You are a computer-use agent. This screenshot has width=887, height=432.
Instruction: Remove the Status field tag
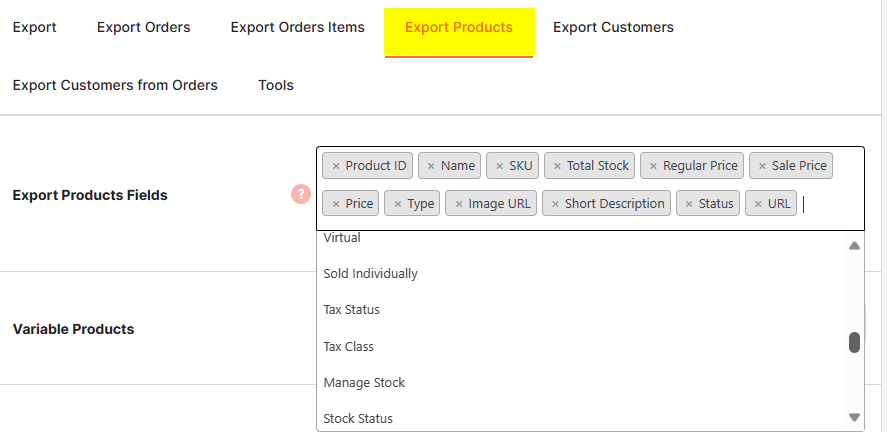coord(689,204)
